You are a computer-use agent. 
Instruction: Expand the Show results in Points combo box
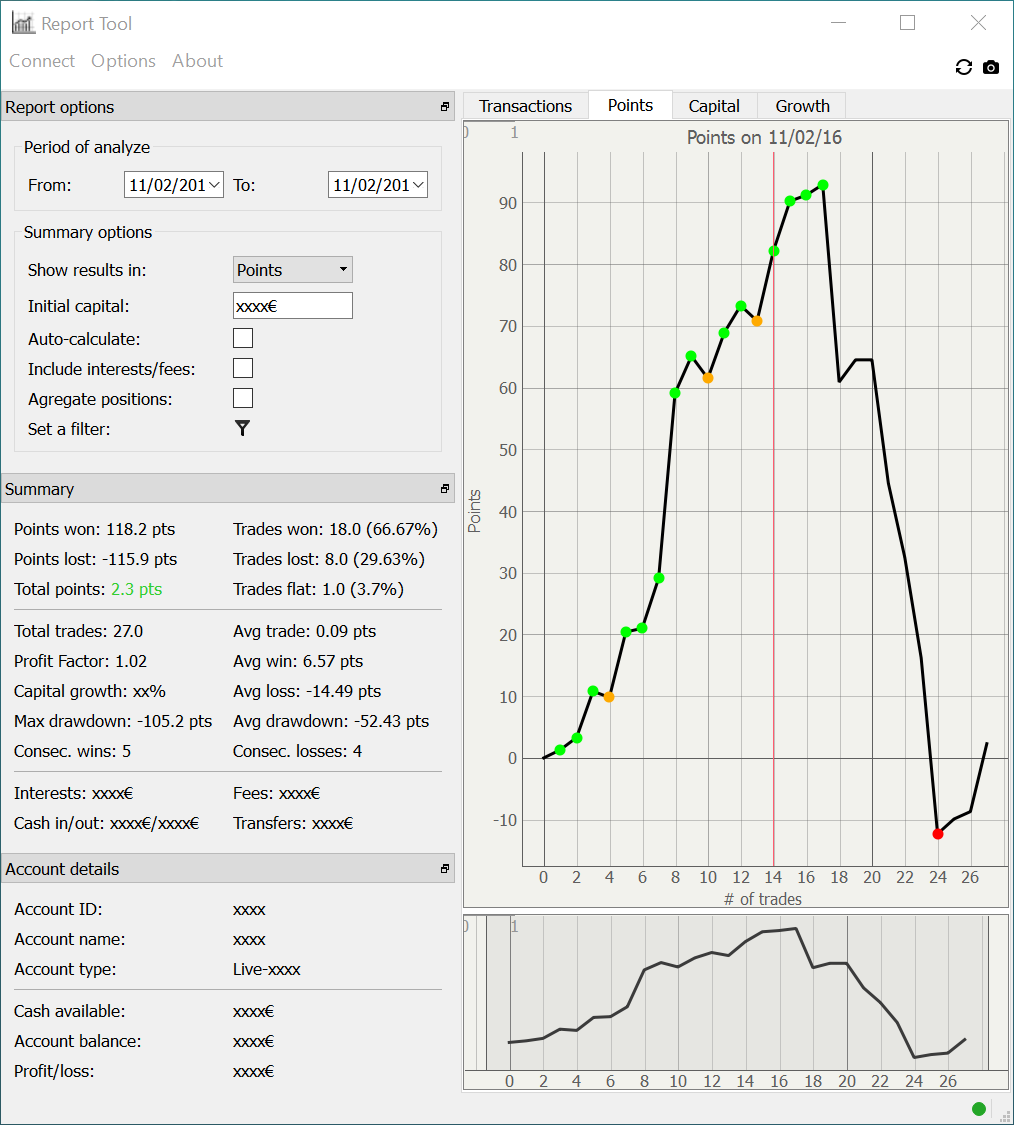293,270
